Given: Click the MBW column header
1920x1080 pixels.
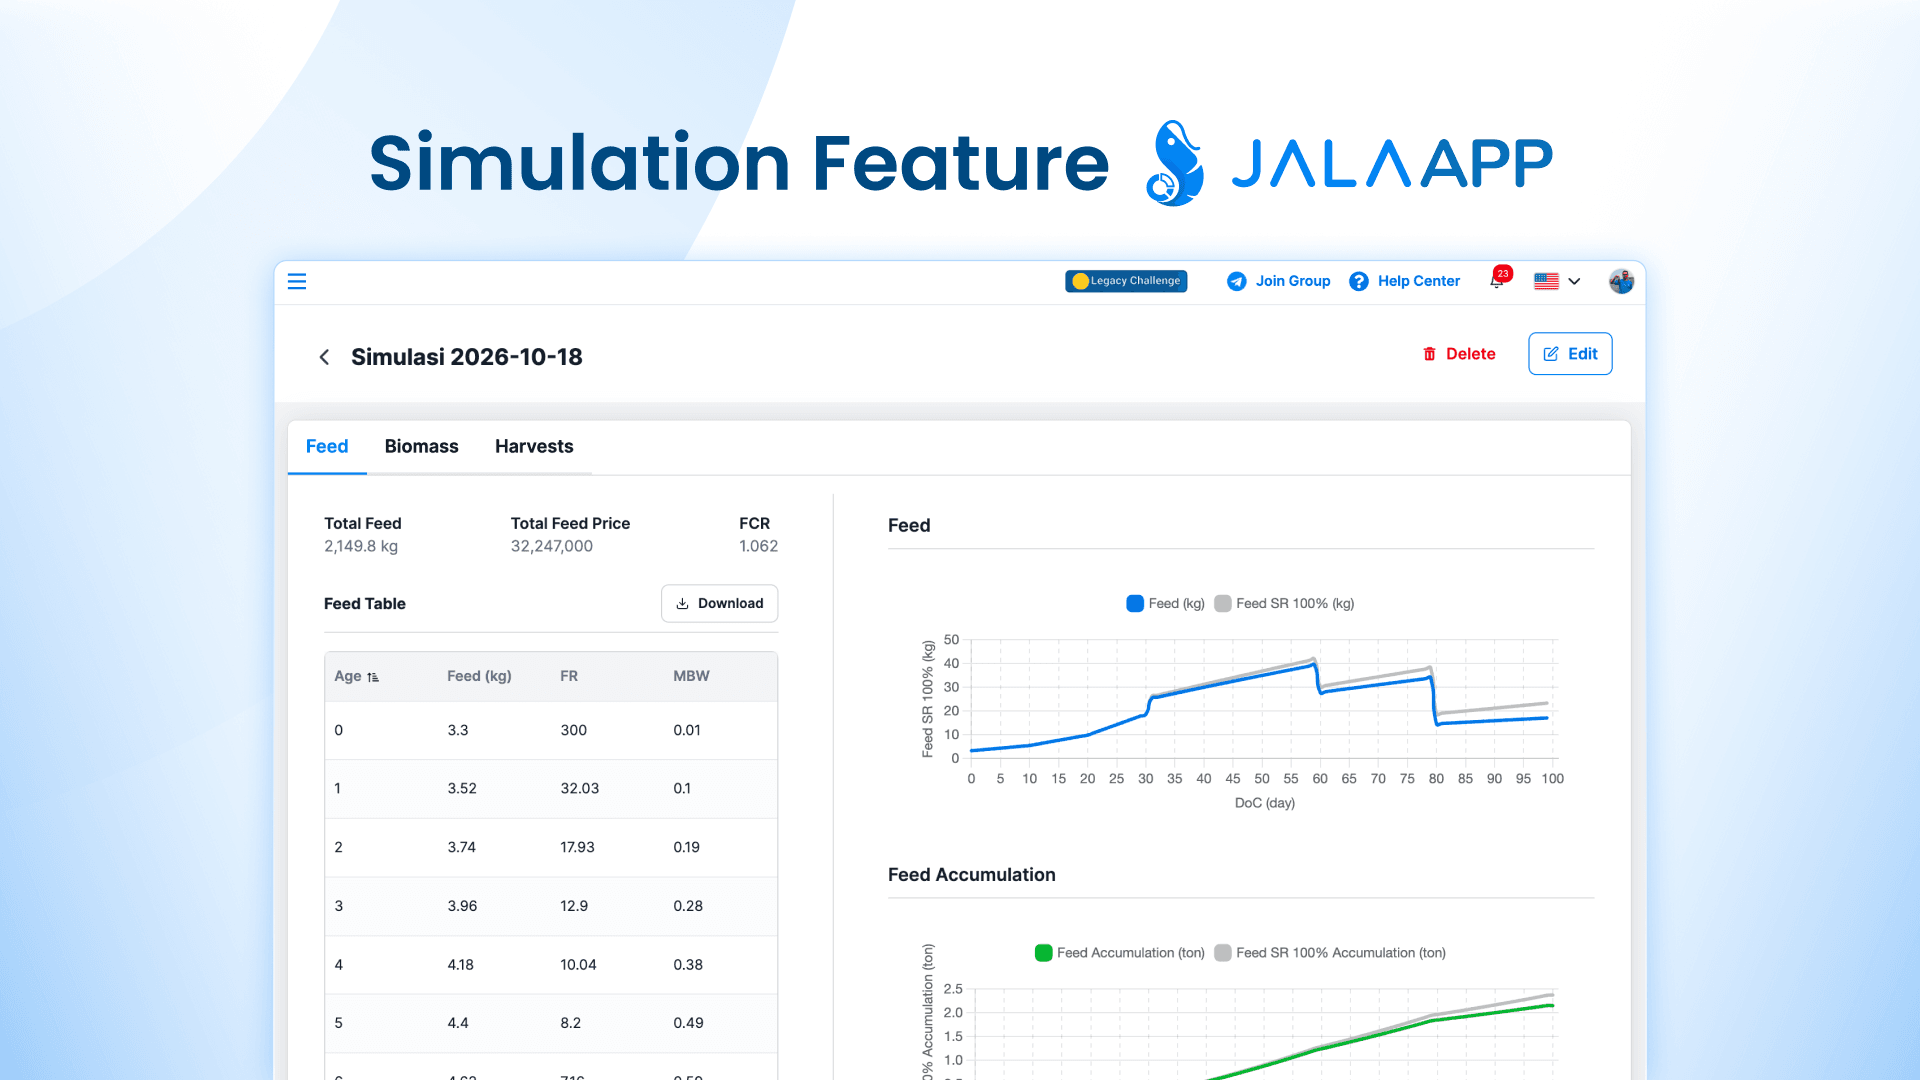Looking at the screenshot, I should (691, 677).
